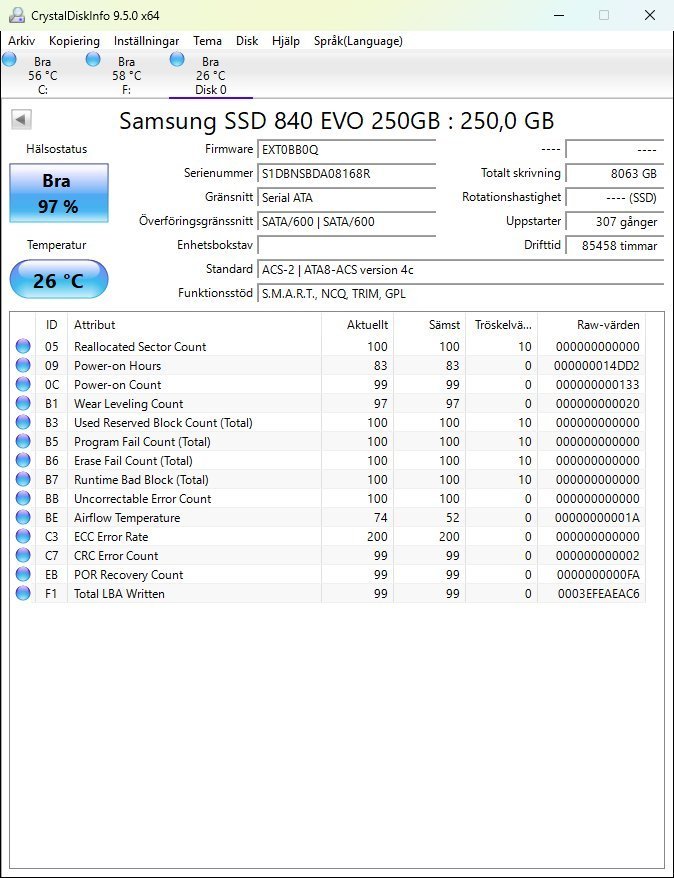Click status orb of ECC Error Rate row

tap(23, 537)
